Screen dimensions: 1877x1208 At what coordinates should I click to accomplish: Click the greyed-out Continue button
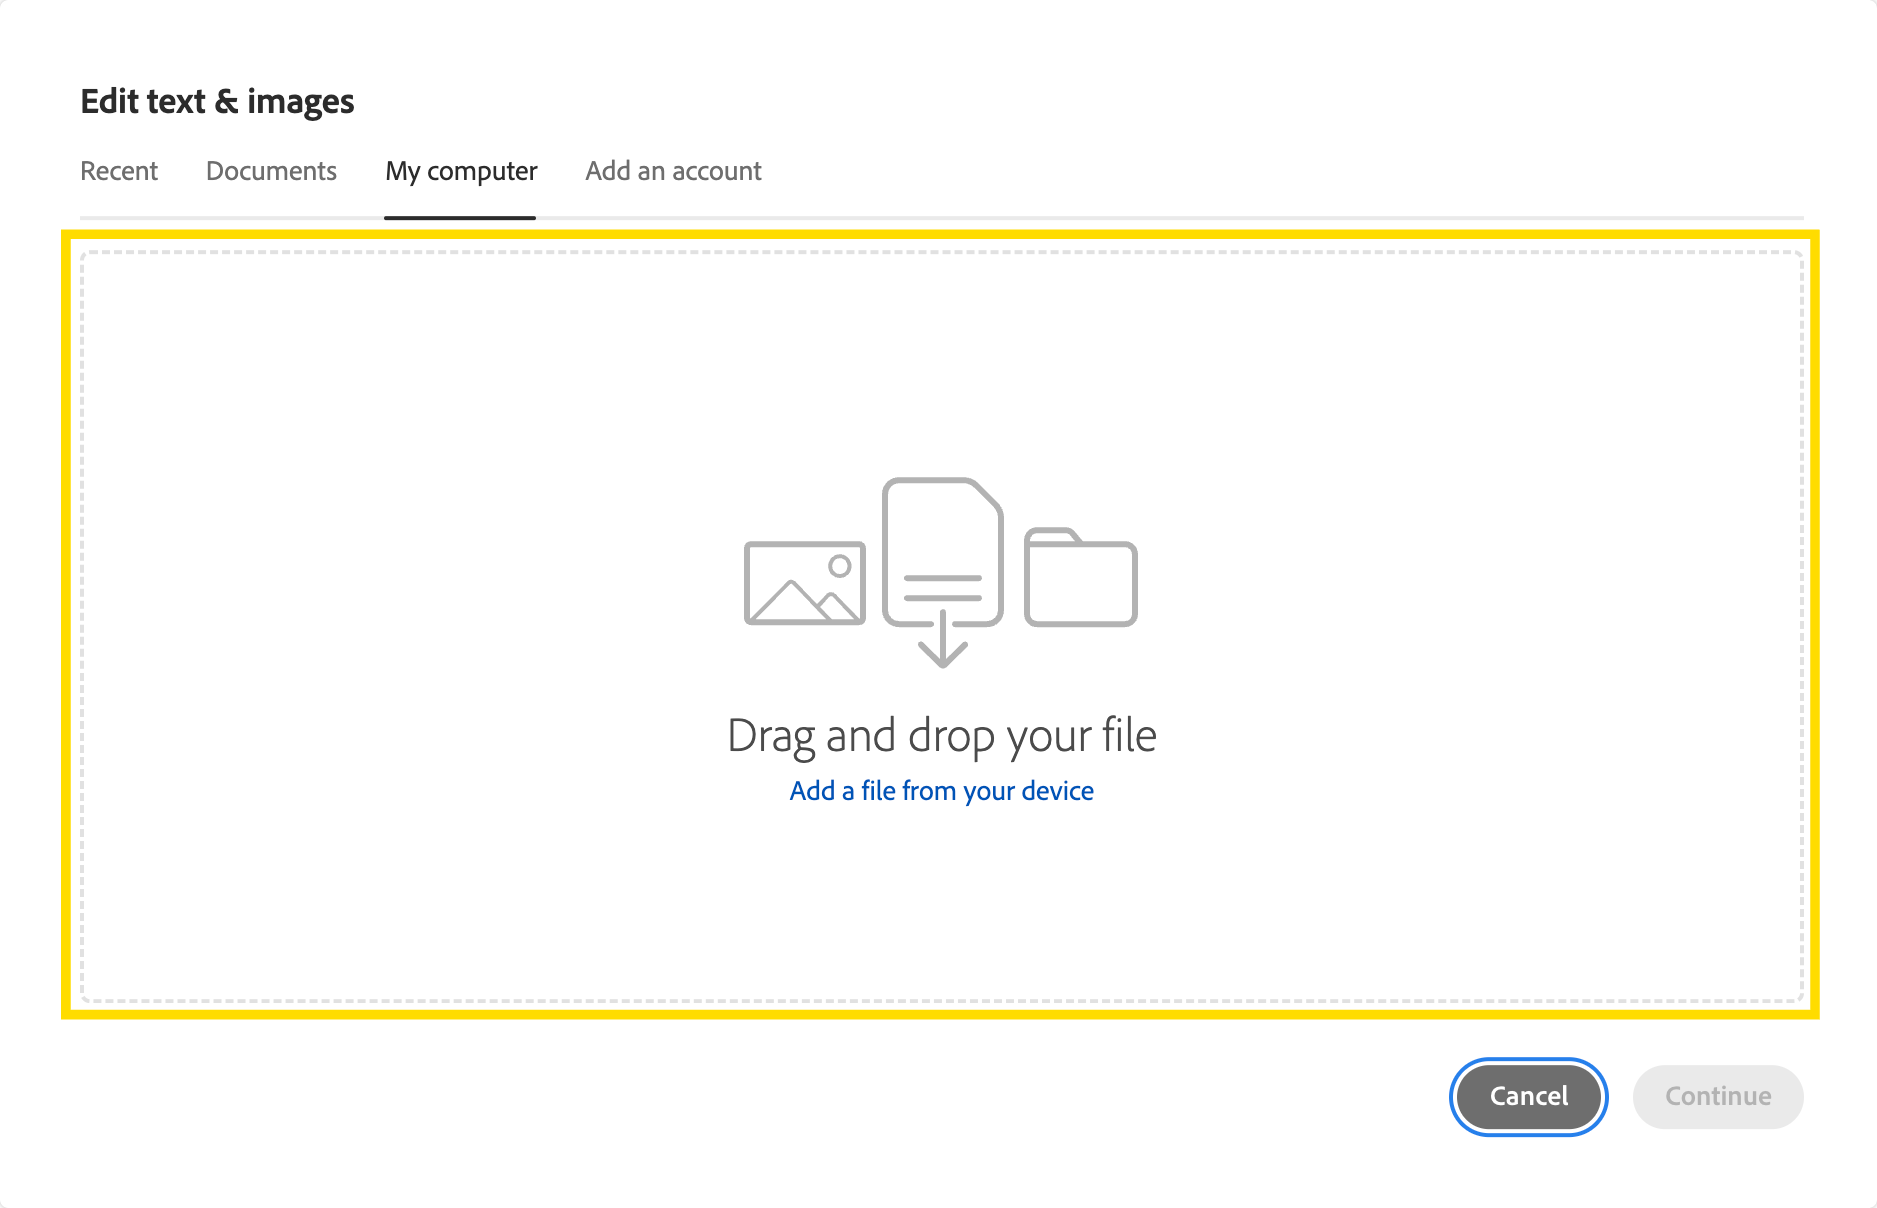1718,1097
